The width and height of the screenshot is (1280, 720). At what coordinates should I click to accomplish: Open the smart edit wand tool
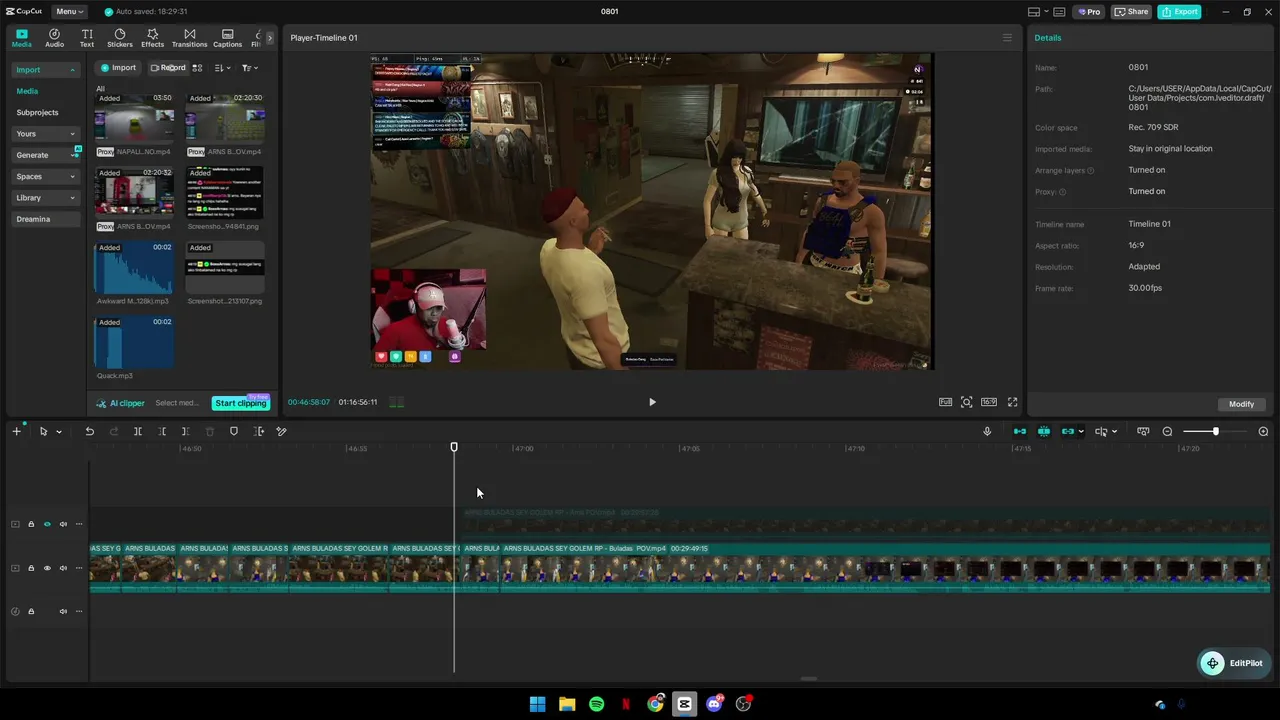click(281, 431)
